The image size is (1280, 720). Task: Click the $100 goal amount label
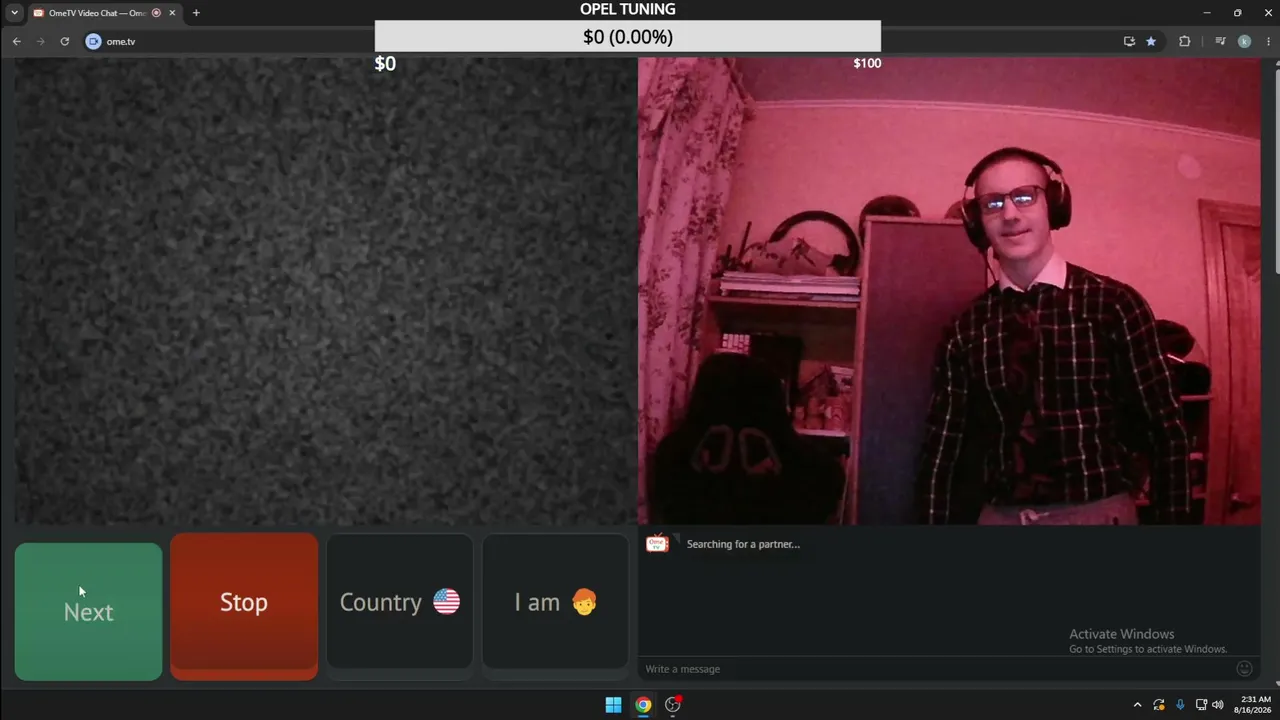[867, 63]
